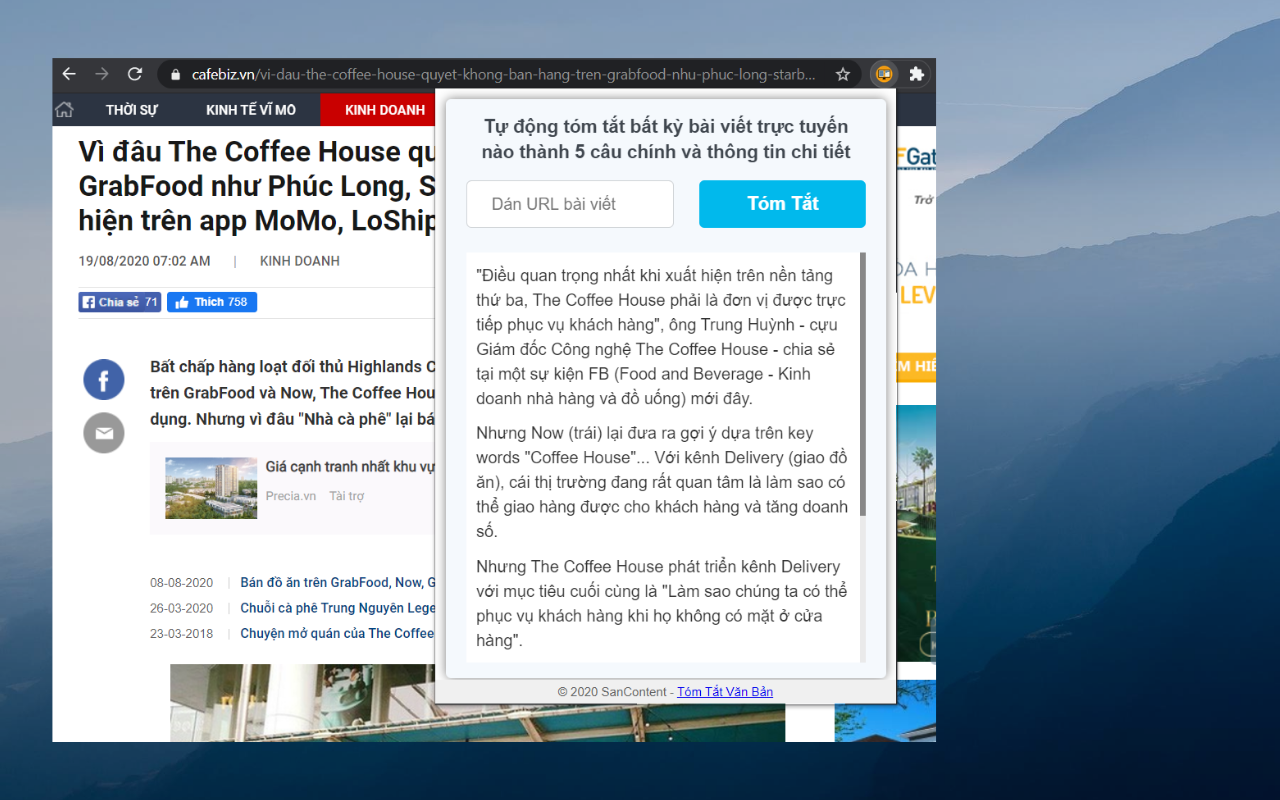Click the Facebook Thích 758 button
This screenshot has height=800, width=1280.
(212, 302)
